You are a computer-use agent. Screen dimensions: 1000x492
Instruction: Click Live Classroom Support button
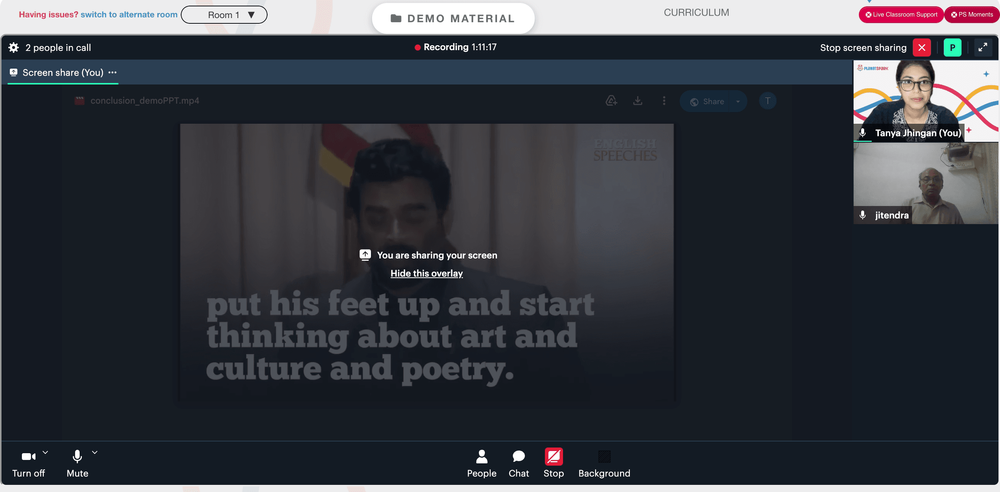coord(901,15)
